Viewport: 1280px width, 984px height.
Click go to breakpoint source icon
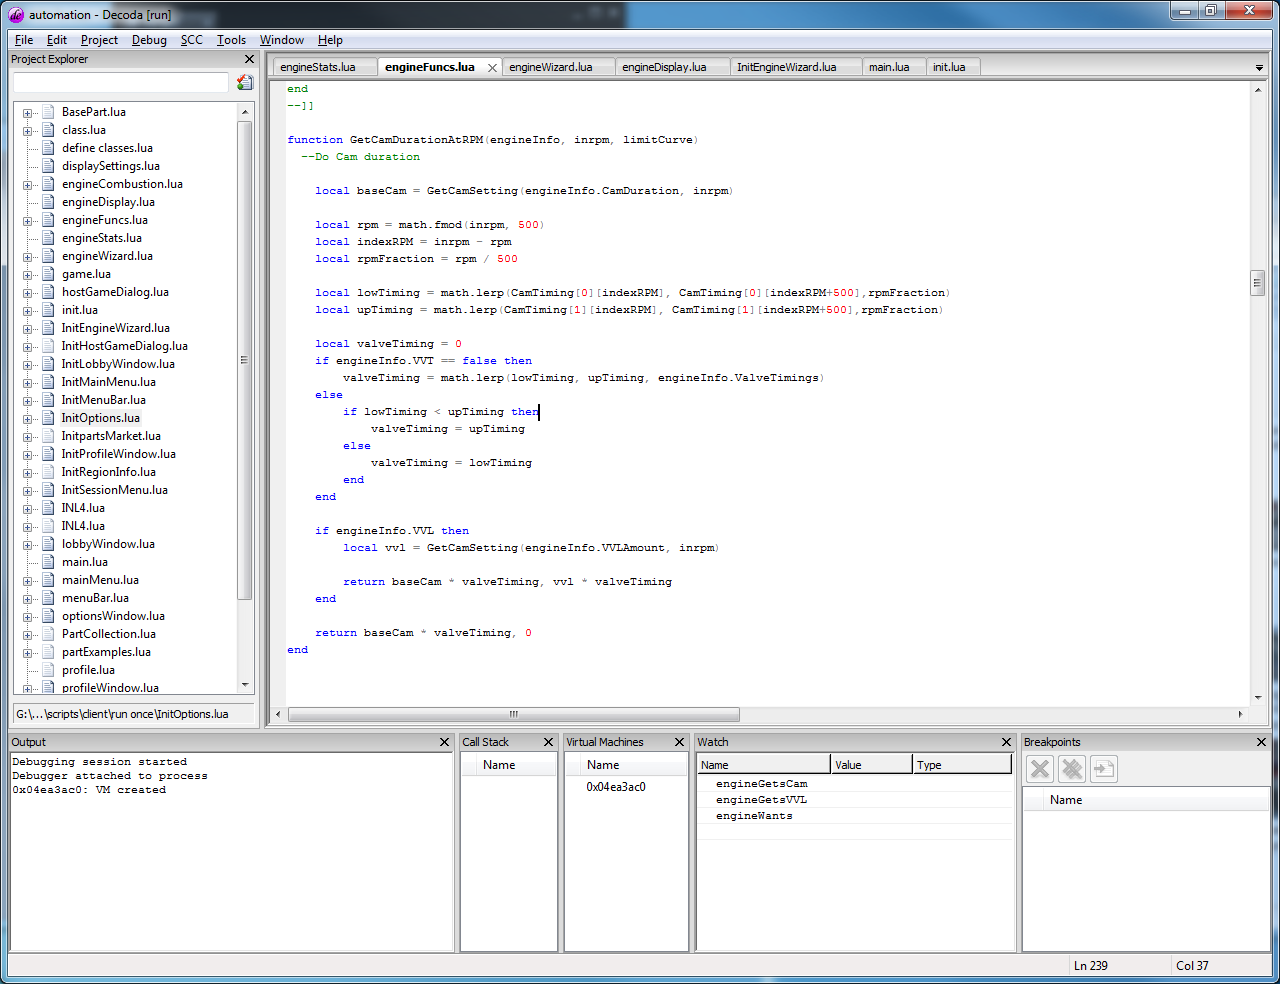[1103, 768]
